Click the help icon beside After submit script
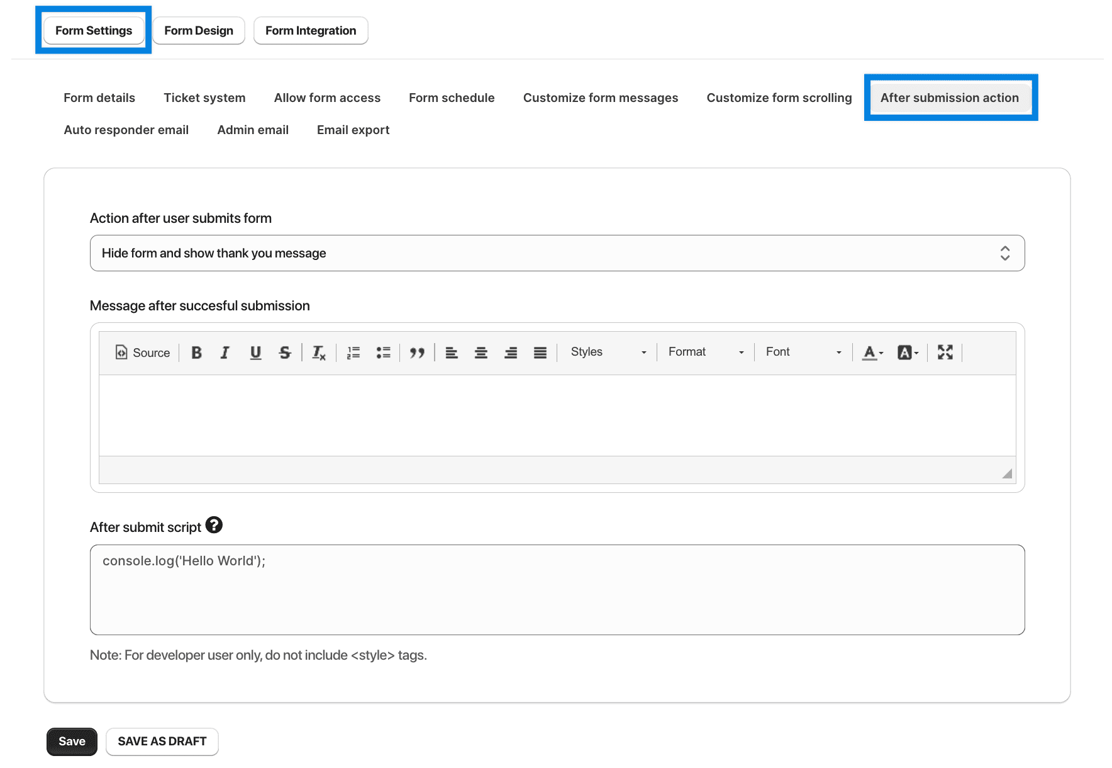 pos(214,525)
